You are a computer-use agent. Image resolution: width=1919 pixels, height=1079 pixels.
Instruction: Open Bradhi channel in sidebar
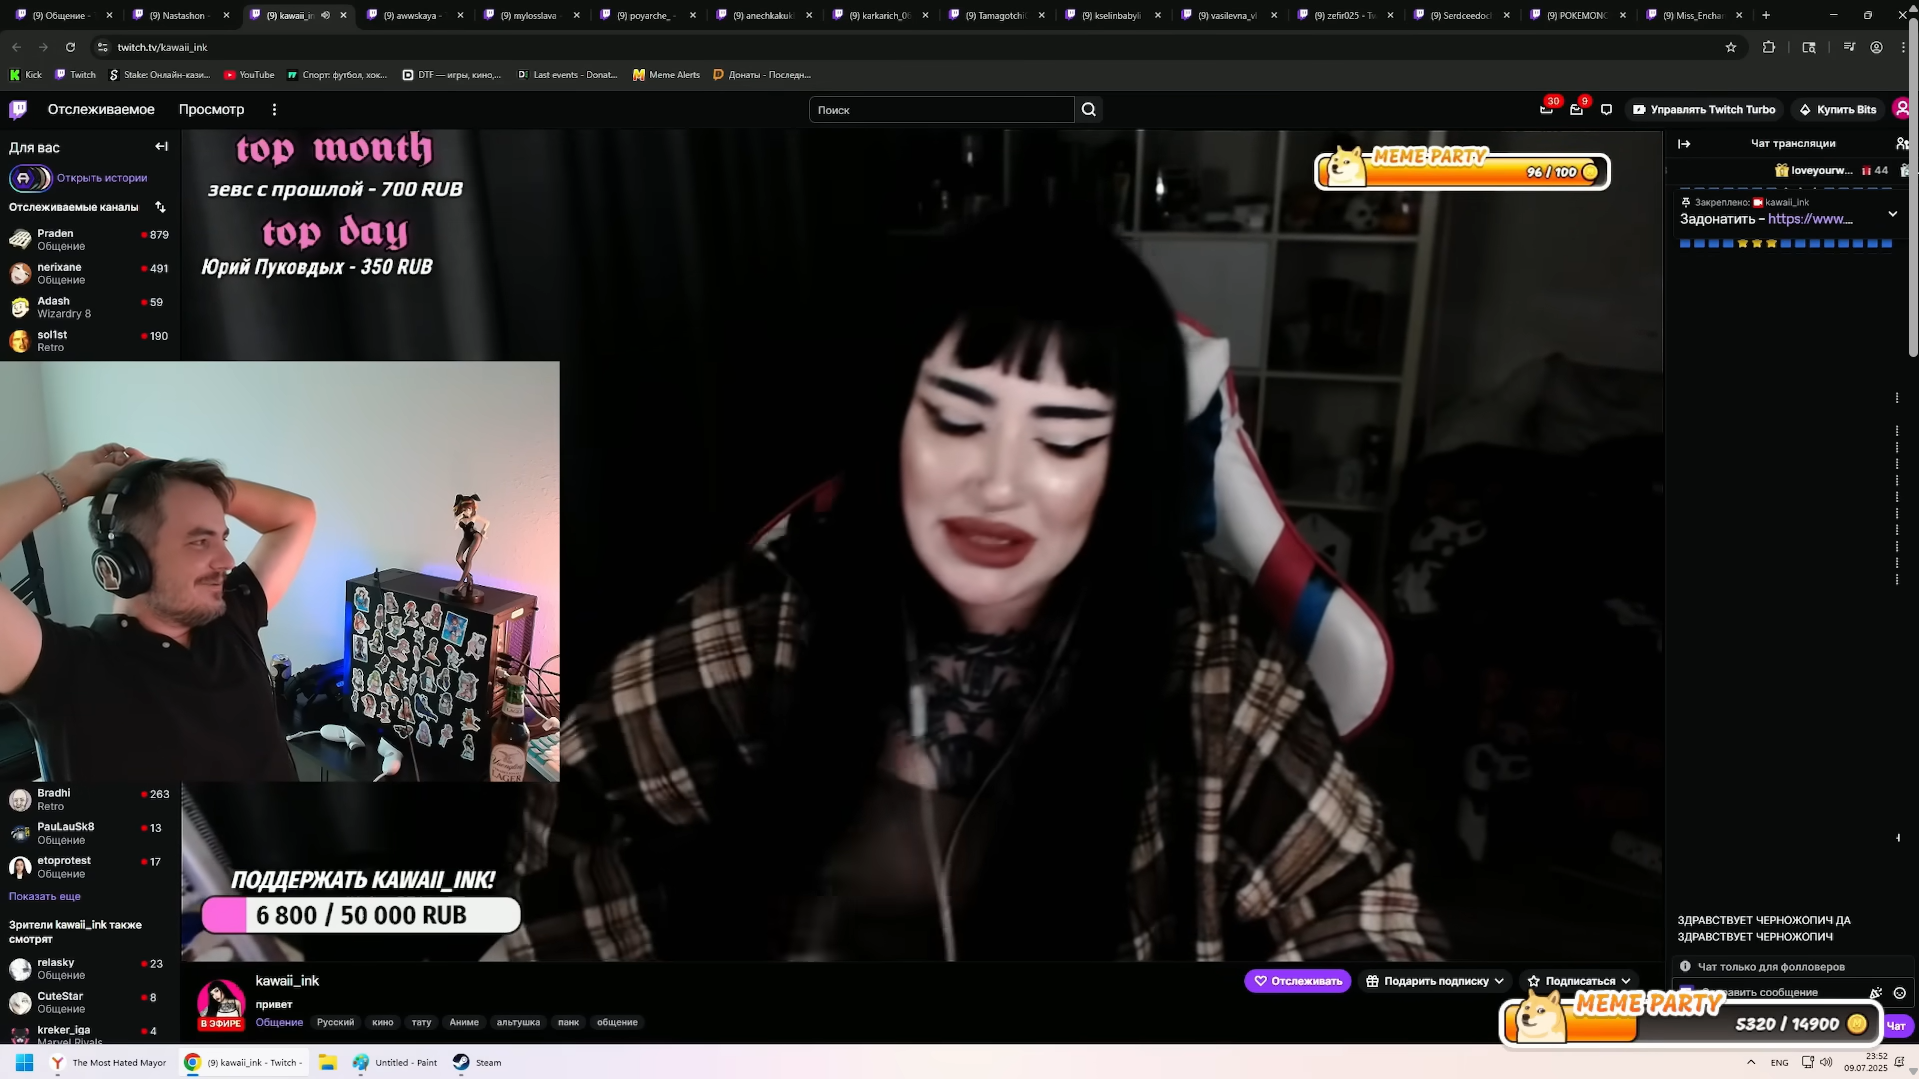tap(90, 799)
